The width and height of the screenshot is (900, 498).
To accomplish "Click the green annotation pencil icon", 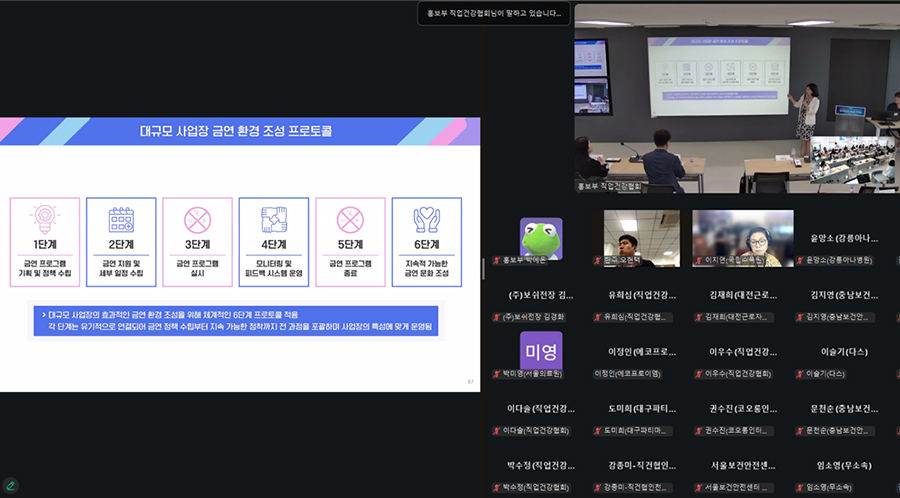I will pyautogui.click(x=11, y=486).
